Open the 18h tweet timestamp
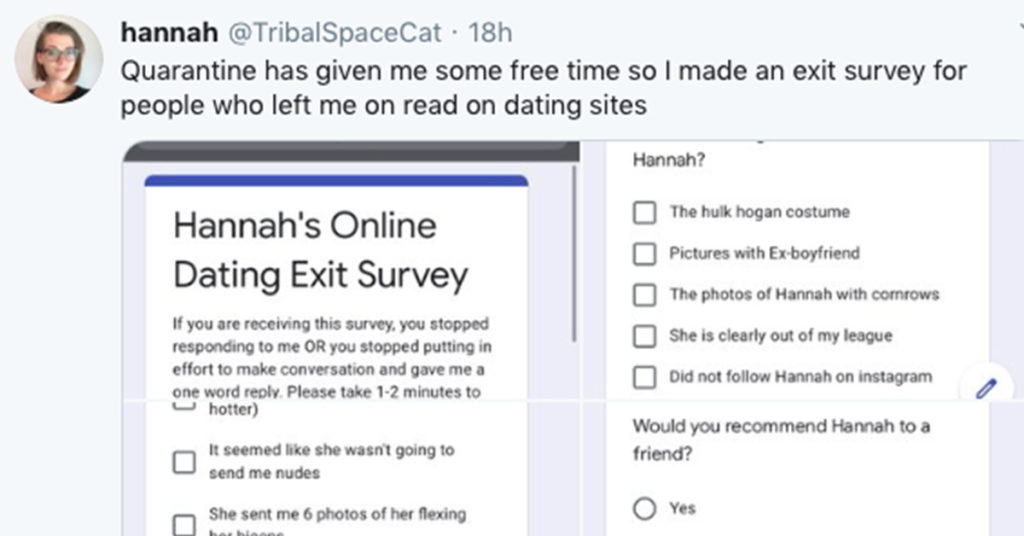 (x=490, y=32)
